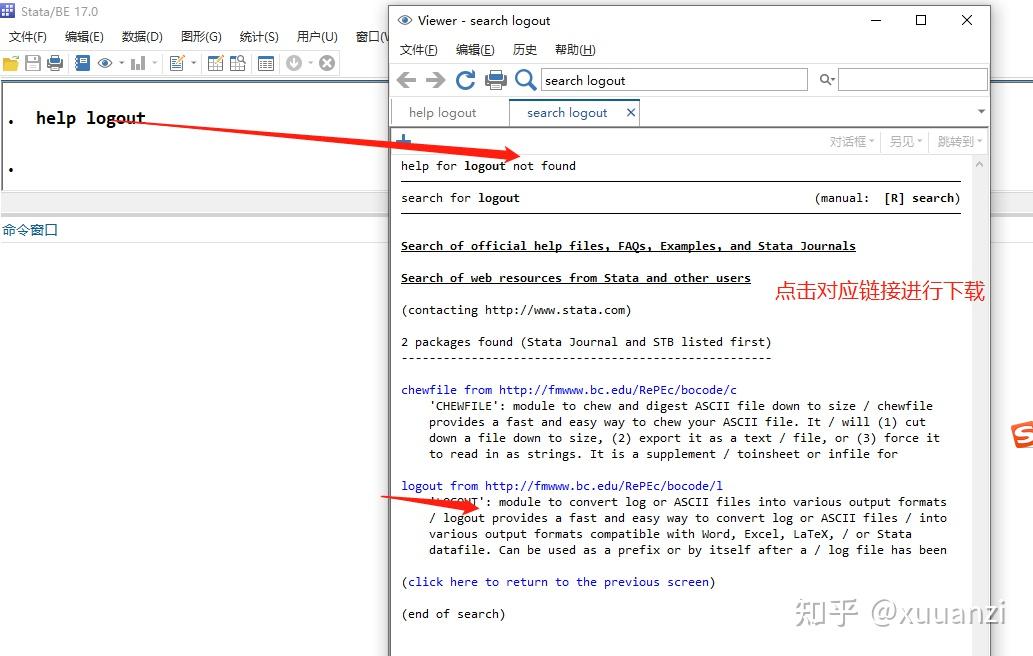
Task: Open the Graph window bar-chart icon
Action: pyautogui.click(x=138, y=62)
